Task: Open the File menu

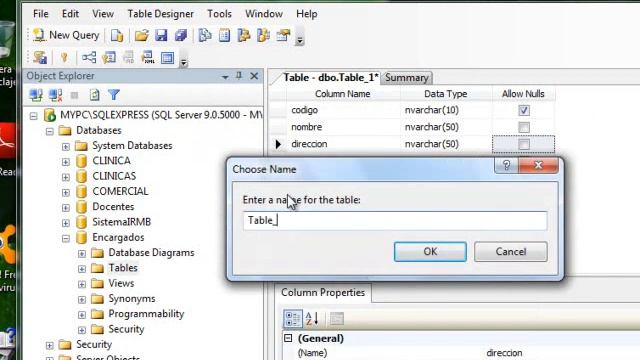Action: point(40,14)
